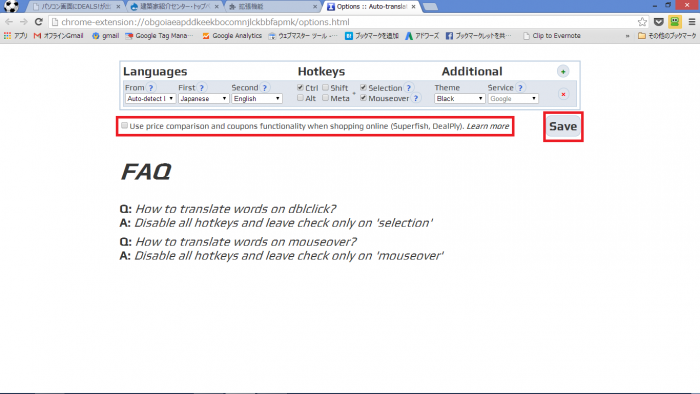Viewport: 700px width, 394px height.
Task: Open Clip to Evernote bookmark
Action: click(552, 36)
